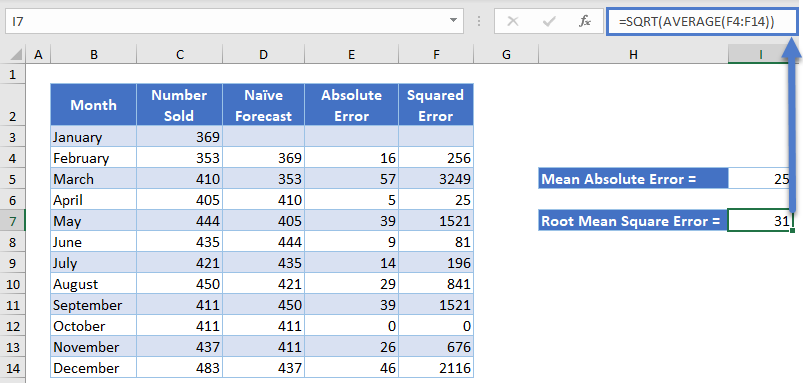Click the Select All corner triangle
Image resolution: width=803 pixels, height=383 pixels.
16,55
